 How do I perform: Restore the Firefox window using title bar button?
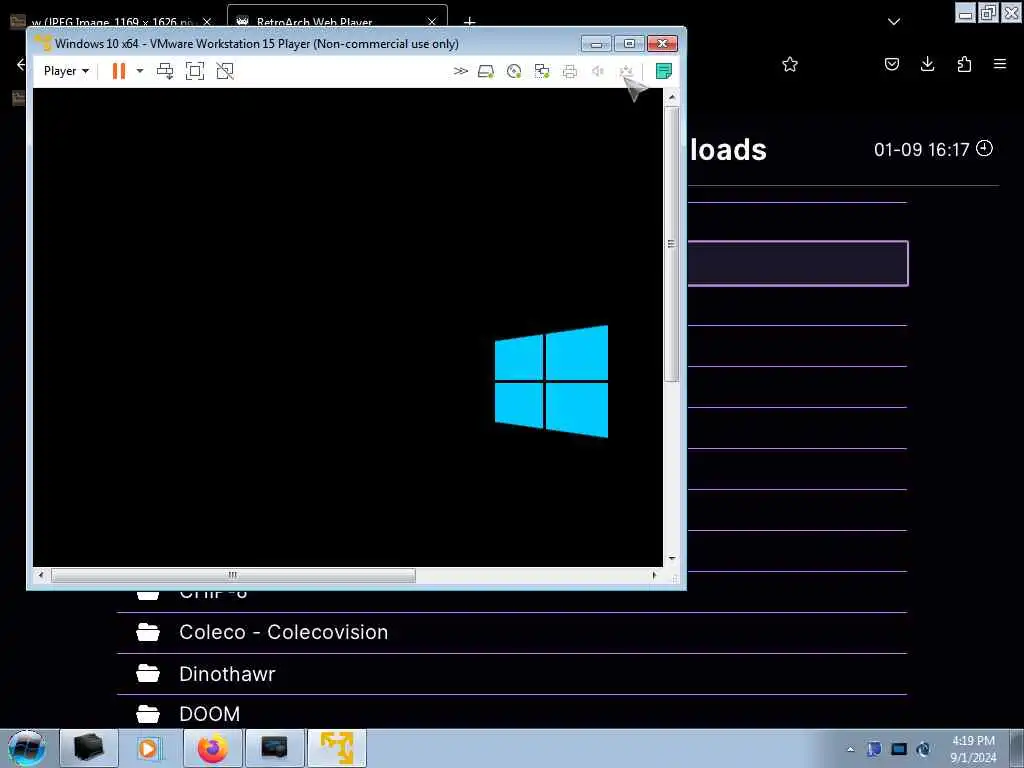pyautogui.click(x=989, y=12)
